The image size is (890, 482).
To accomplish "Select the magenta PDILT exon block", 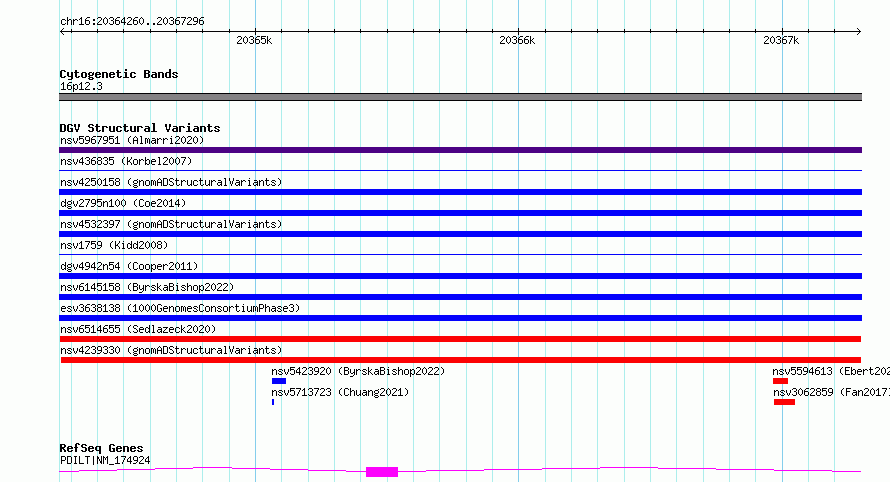I will 382,472.
